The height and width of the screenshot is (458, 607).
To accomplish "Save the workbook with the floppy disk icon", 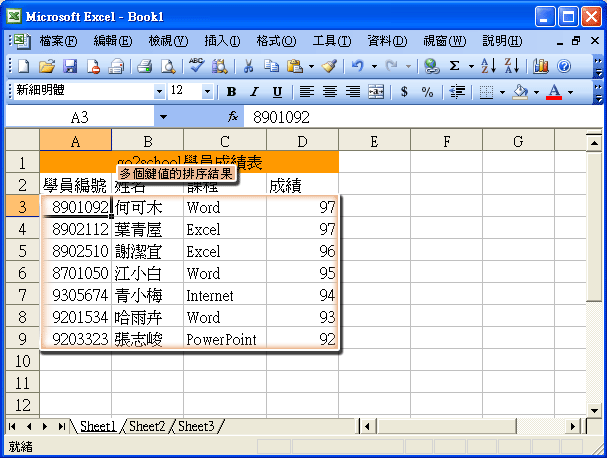I will coord(70,67).
